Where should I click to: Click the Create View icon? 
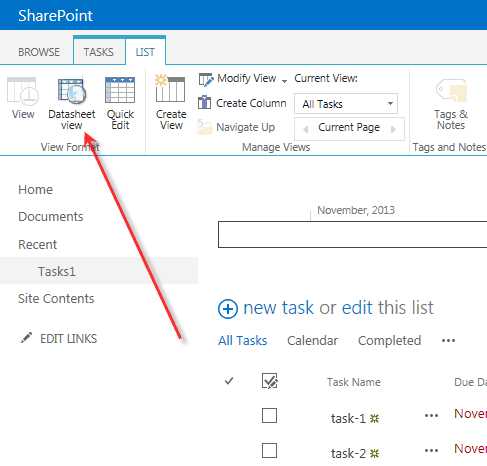pos(170,89)
